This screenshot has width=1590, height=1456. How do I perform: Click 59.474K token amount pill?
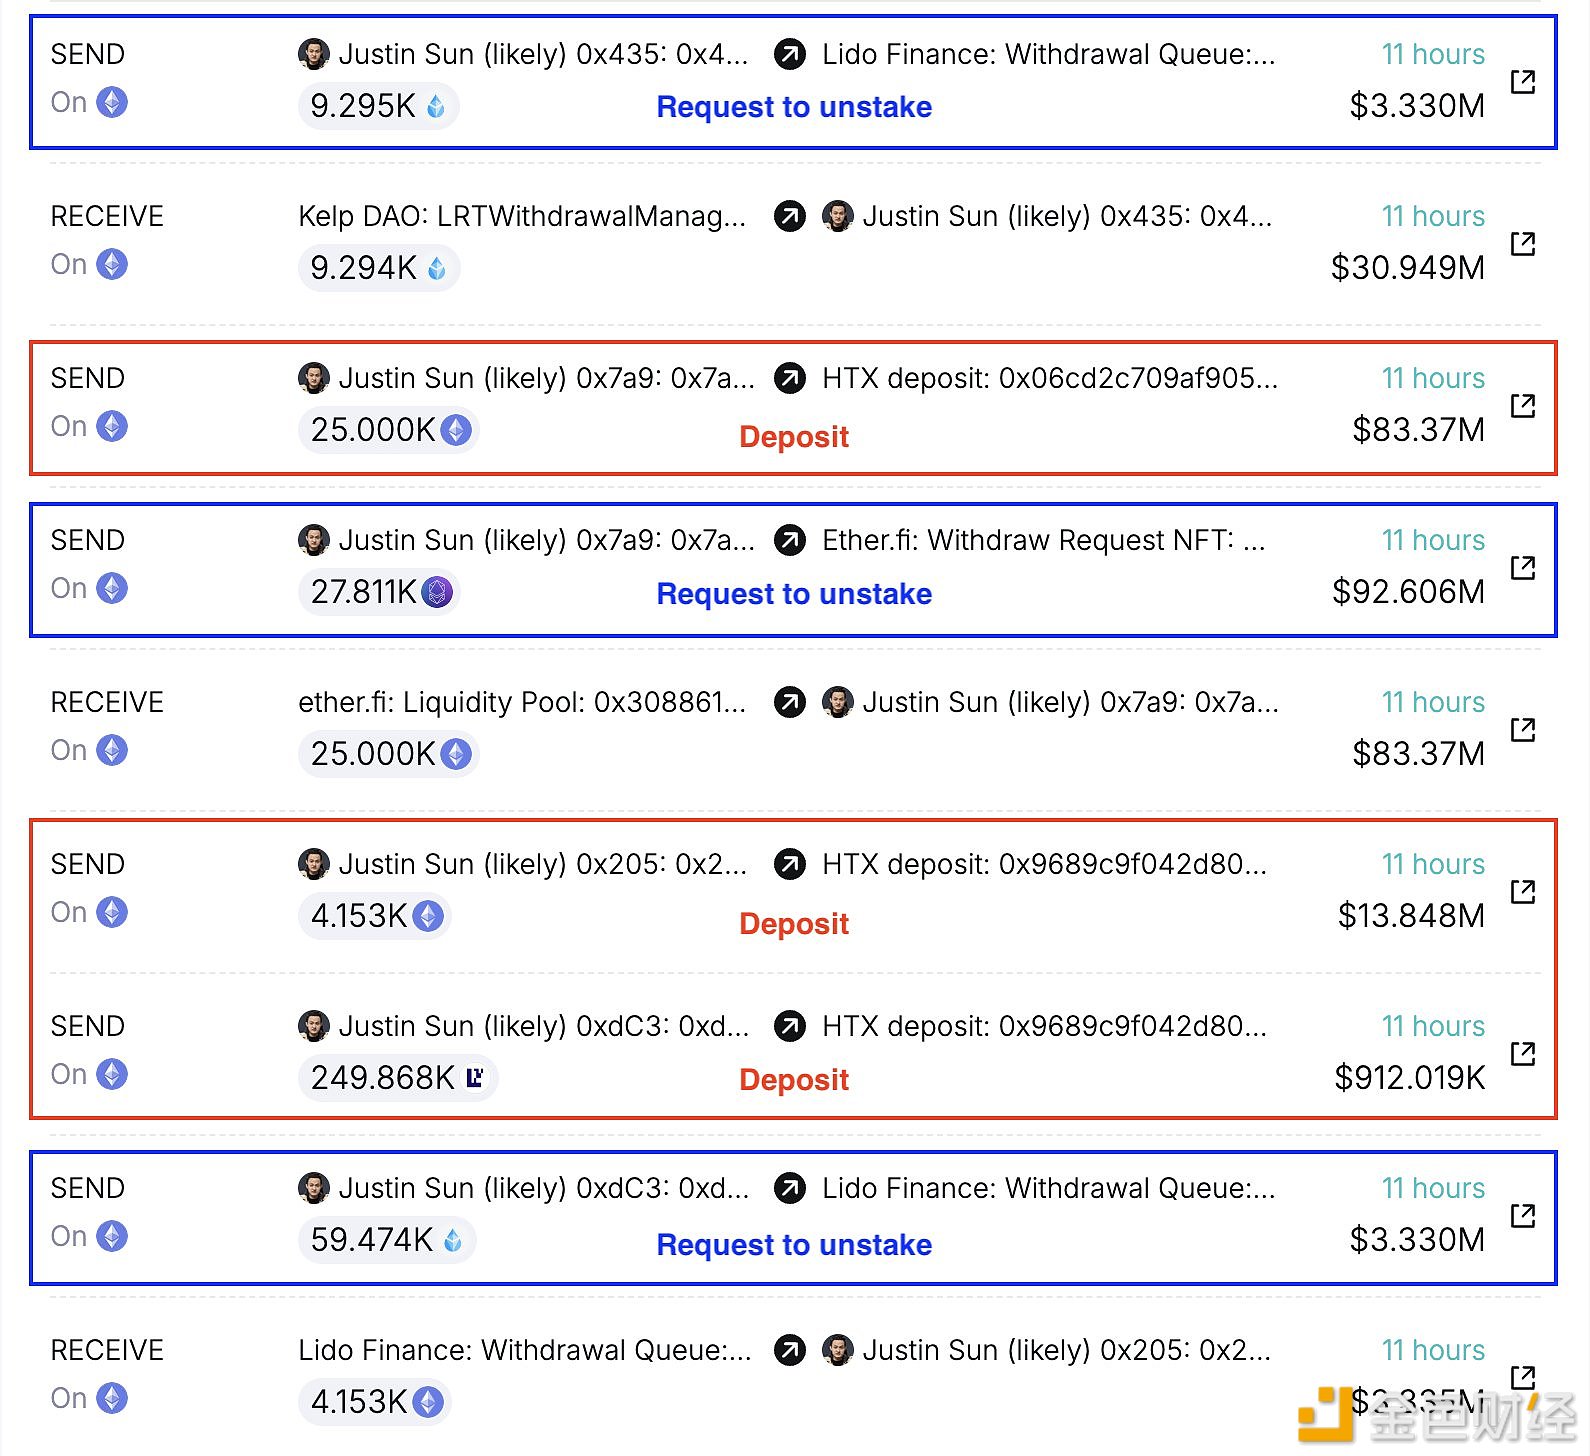(x=387, y=1240)
